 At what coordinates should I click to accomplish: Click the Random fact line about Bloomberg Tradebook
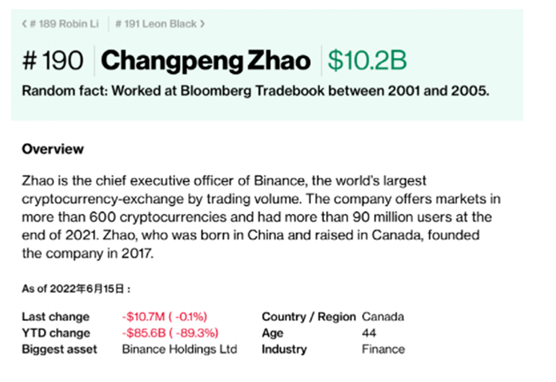click(x=255, y=91)
